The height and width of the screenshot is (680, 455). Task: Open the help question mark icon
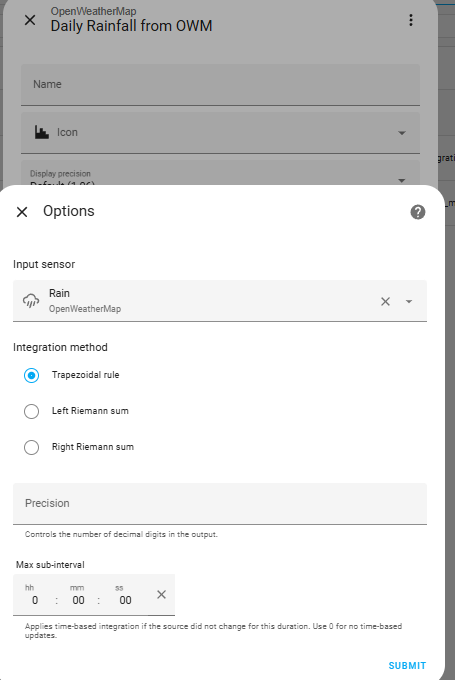(418, 212)
